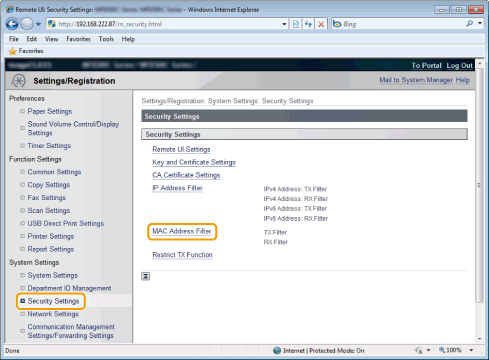Screen dimensions: 489x360
Task: Click the scrollbar up arrow
Action: pyautogui.click(x=480, y=63)
